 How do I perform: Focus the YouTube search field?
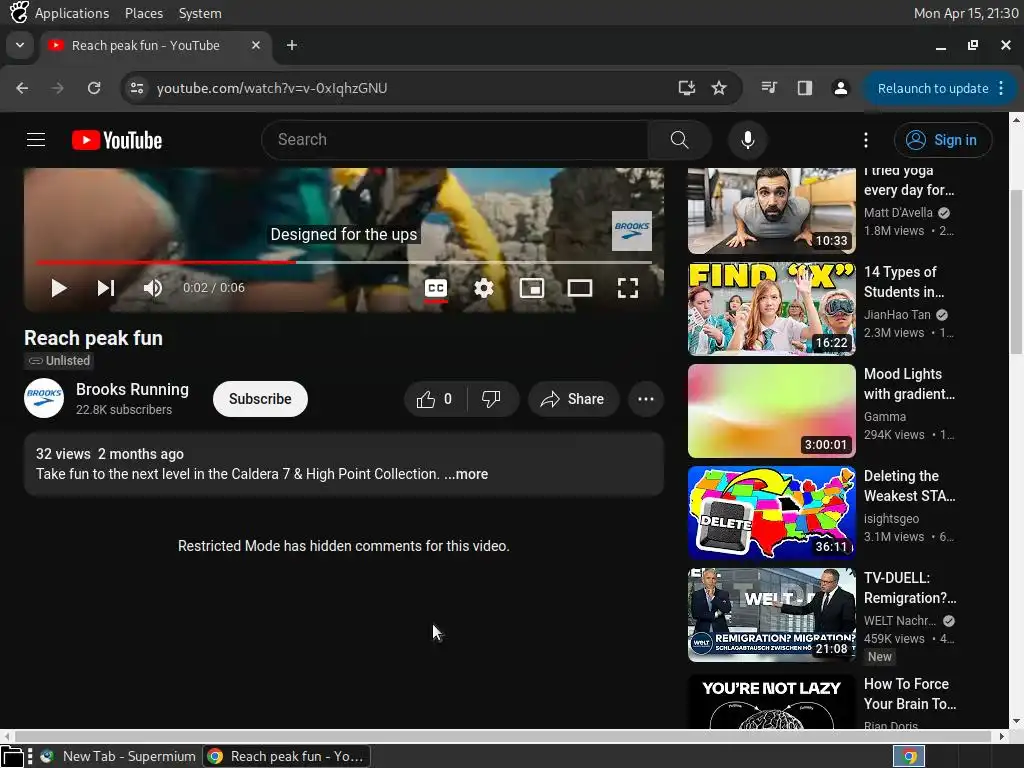pos(455,140)
